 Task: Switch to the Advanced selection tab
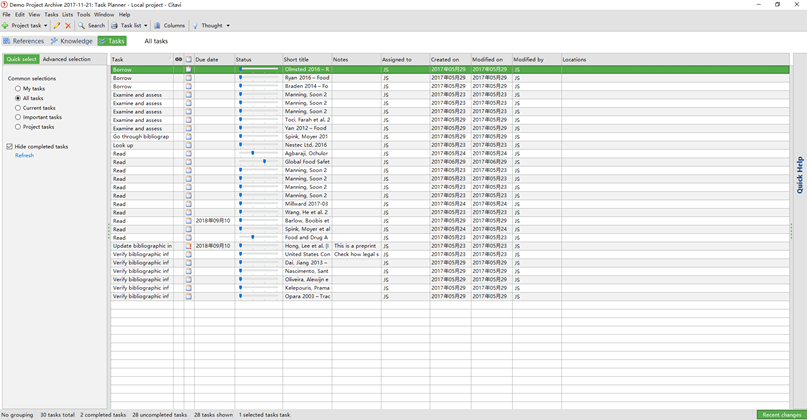[x=66, y=59]
